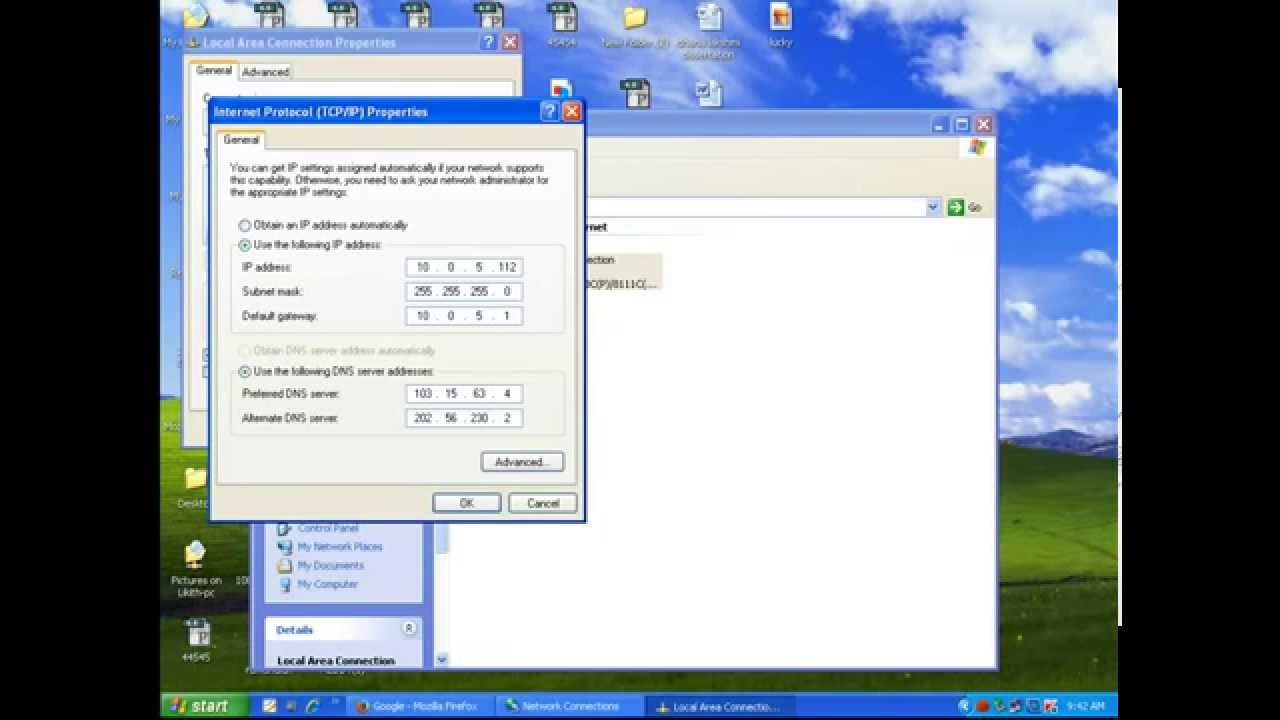This screenshot has height=720, width=1280.
Task: Open the address bar dropdown in Network Connections
Action: [x=933, y=207]
